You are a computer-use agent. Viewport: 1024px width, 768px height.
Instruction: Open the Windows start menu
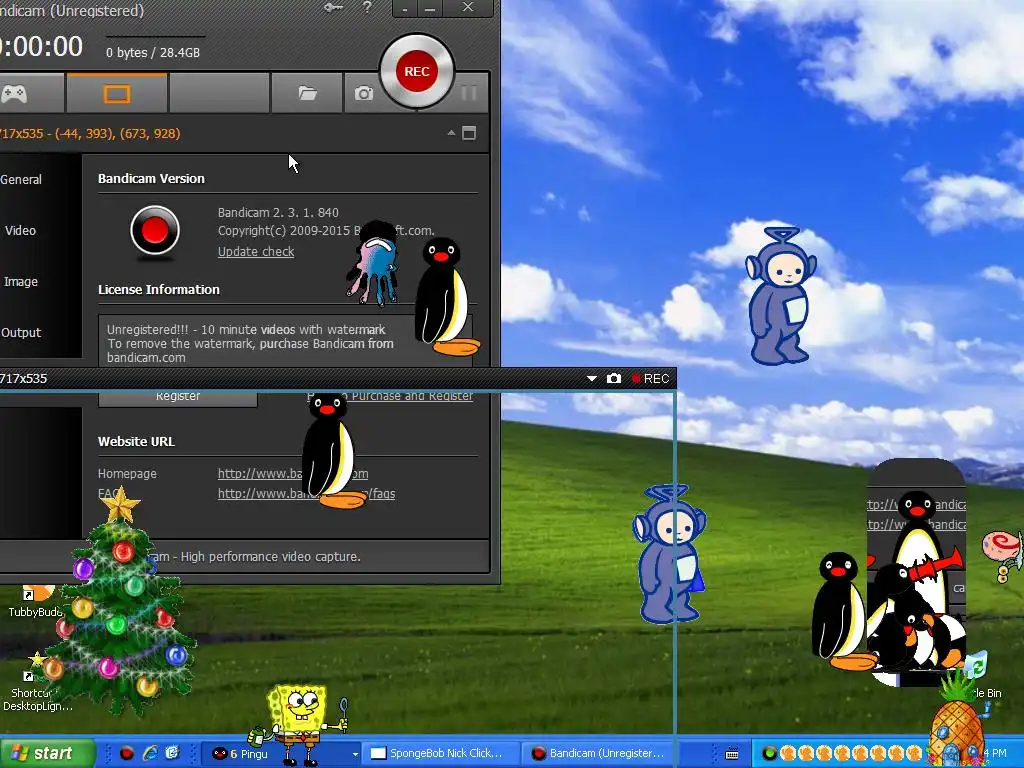(x=47, y=753)
